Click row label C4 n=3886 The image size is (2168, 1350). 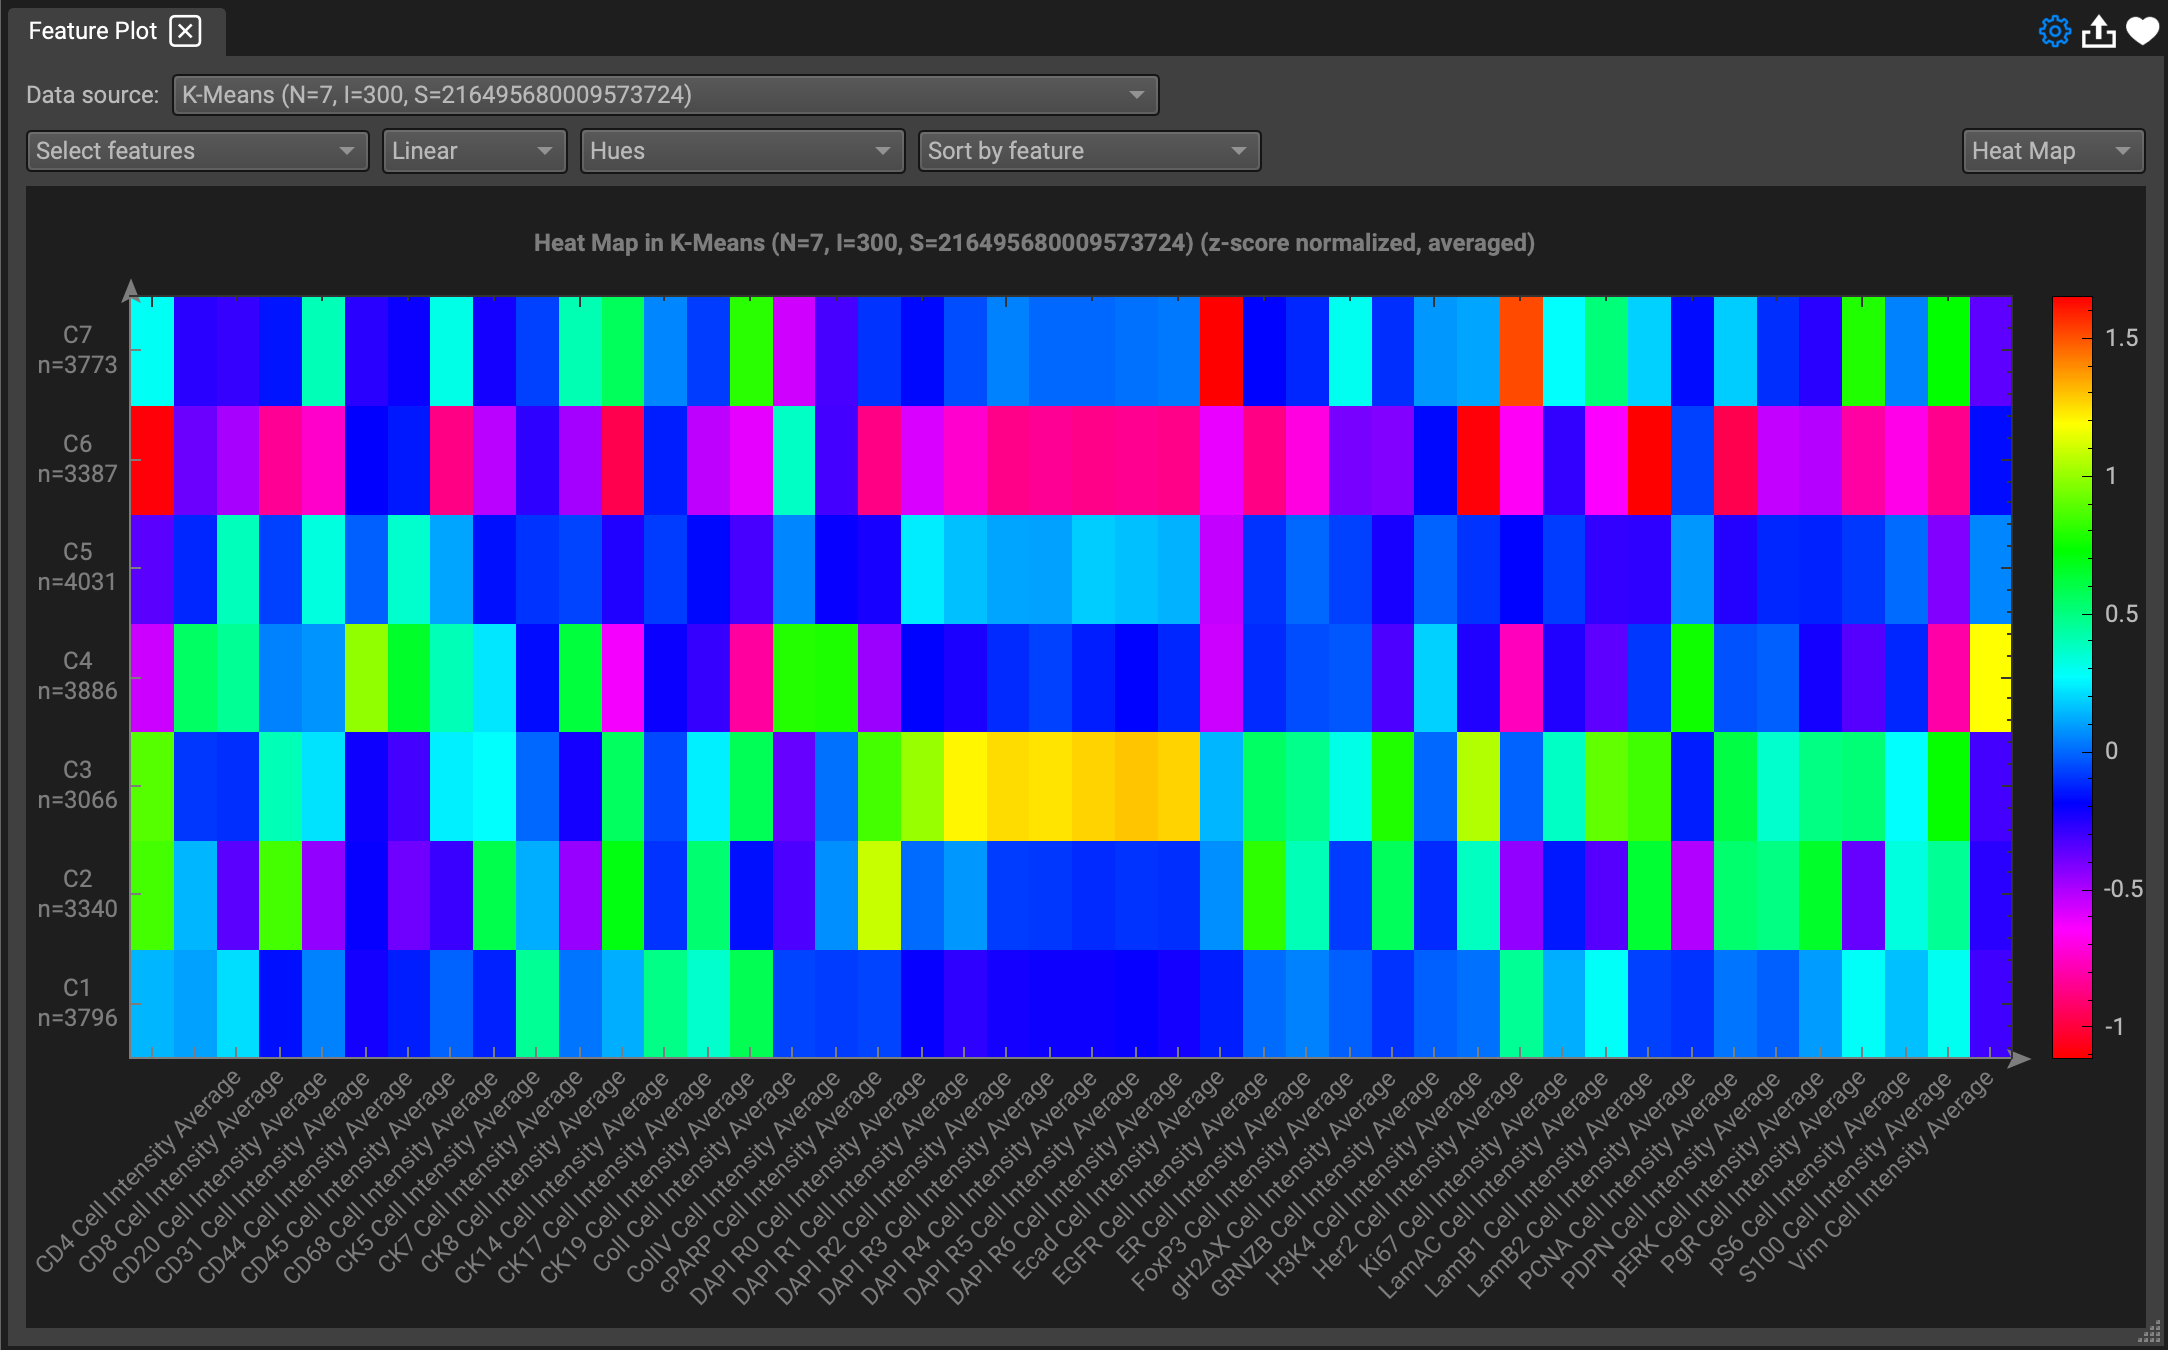[77, 676]
